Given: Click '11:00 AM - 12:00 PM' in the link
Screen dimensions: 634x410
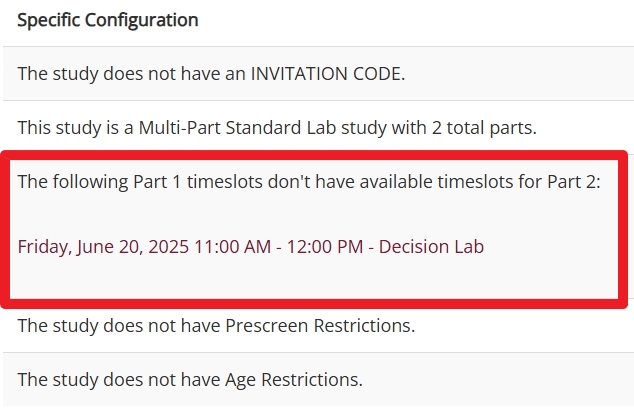Looking at the screenshot, I should tap(279, 247).
